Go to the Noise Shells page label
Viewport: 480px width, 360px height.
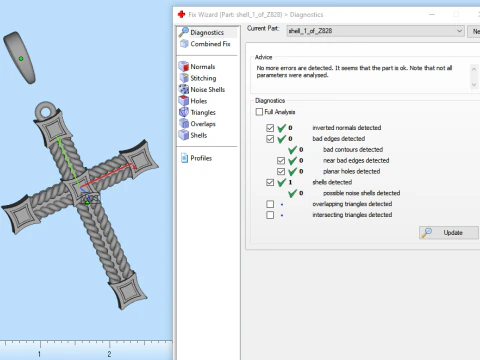pyautogui.click(x=208, y=89)
